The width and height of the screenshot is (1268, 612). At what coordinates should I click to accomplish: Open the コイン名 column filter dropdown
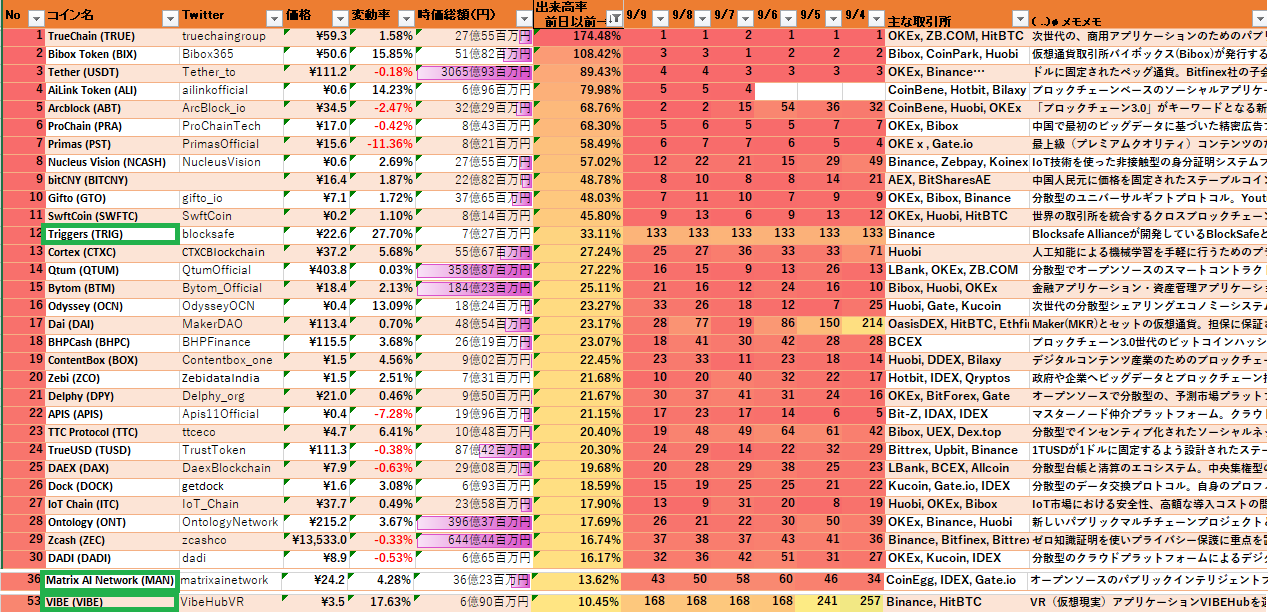(x=168, y=18)
